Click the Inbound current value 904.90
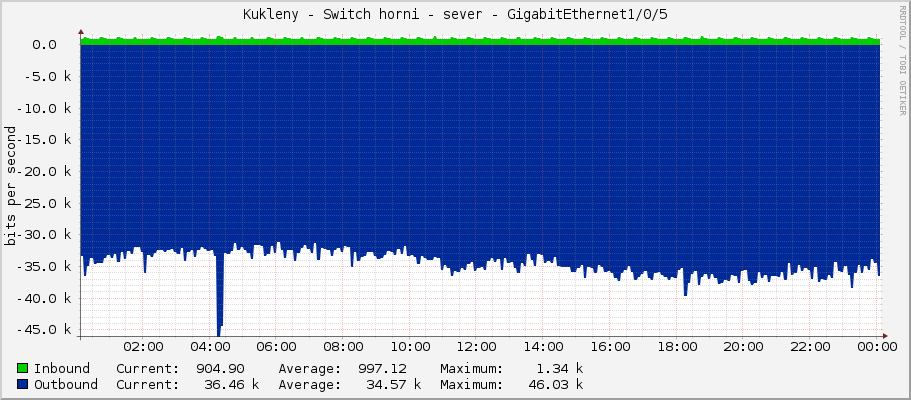Viewport: 911px width, 400px height. [221, 369]
